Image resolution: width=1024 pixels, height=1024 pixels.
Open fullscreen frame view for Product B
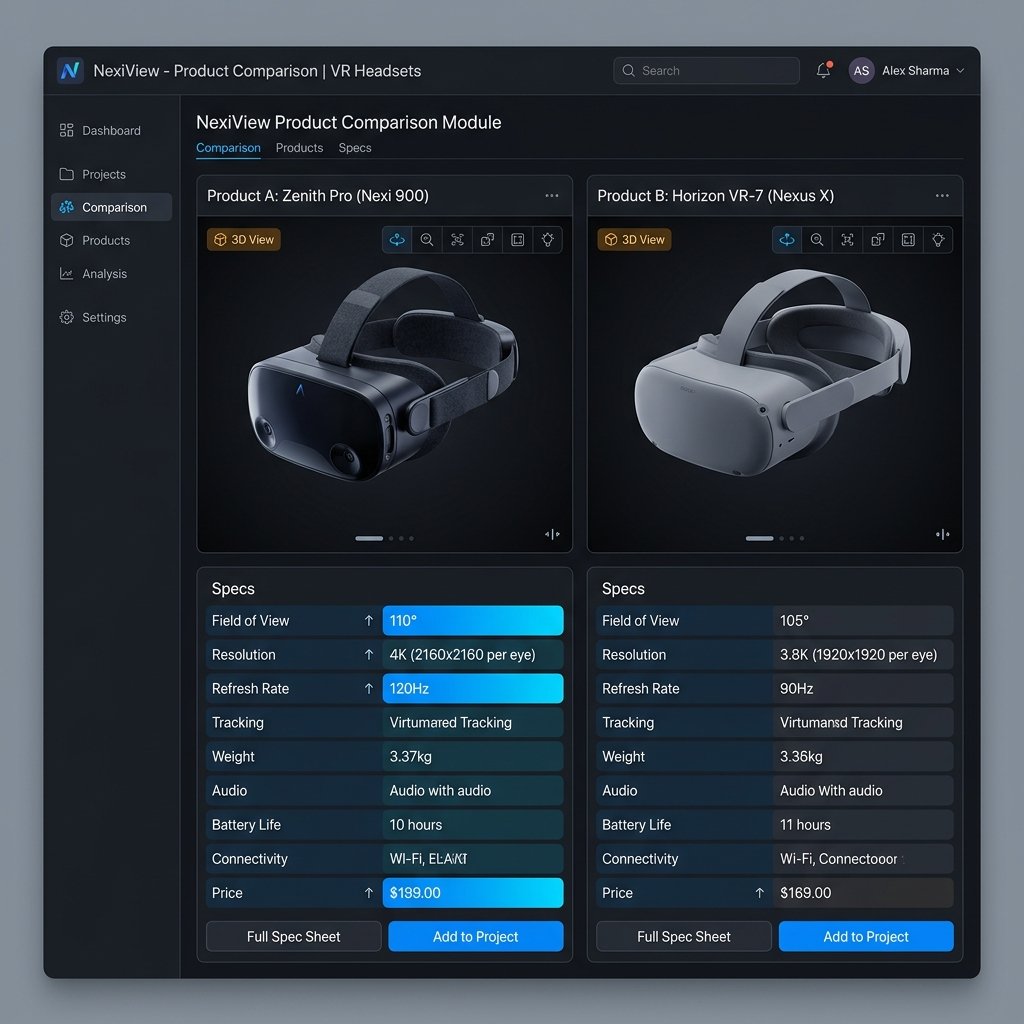click(x=908, y=240)
